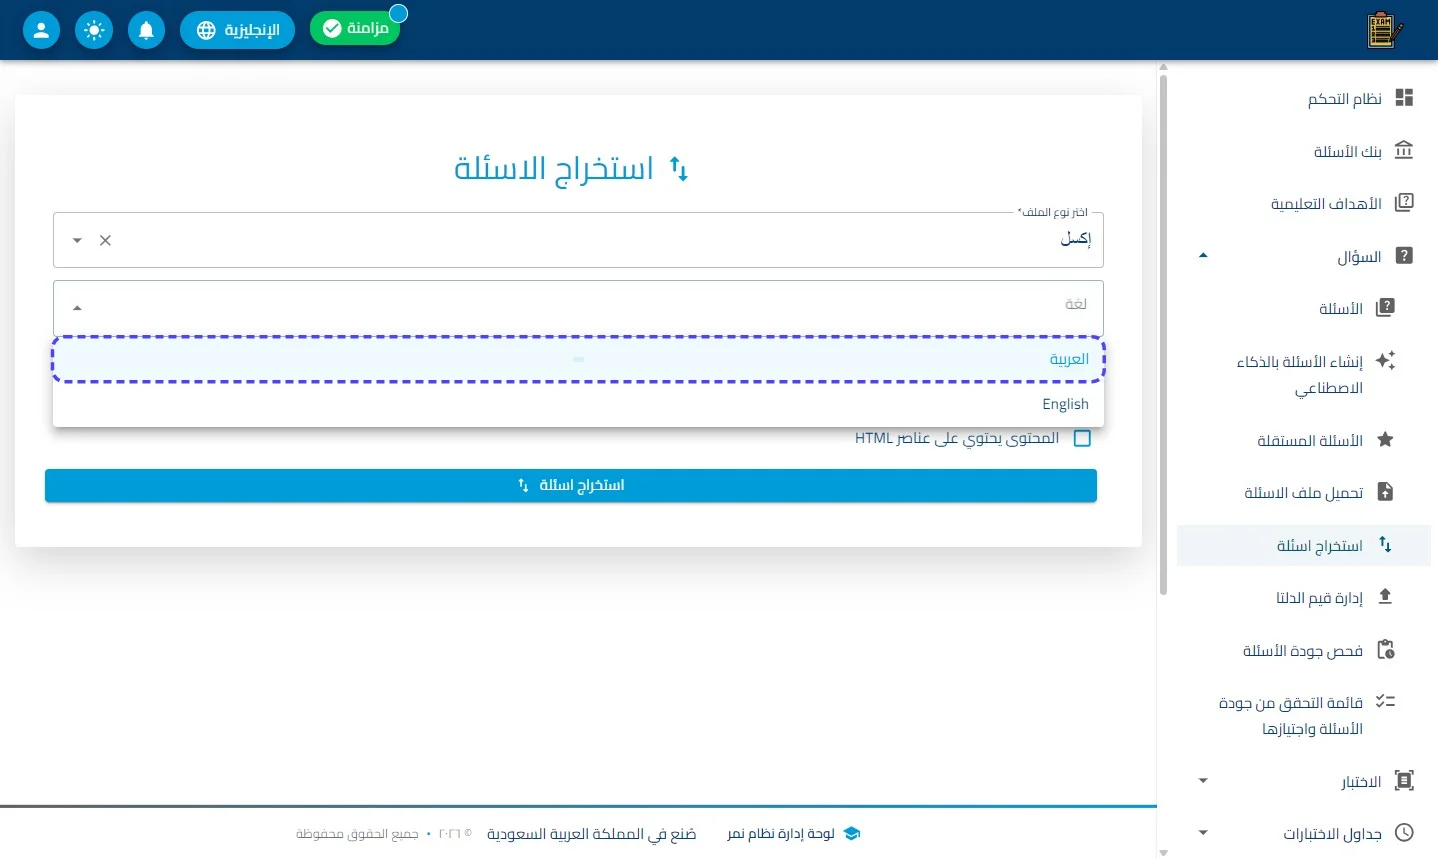Open file type dropdown arrow
The height and width of the screenshot is (859, 1438).
pyautogui.click(x=77, y=240)
